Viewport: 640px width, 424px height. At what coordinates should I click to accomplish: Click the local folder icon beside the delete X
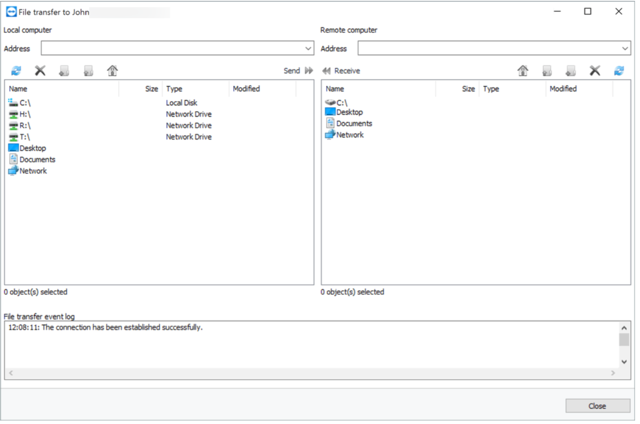pos(64,71)
